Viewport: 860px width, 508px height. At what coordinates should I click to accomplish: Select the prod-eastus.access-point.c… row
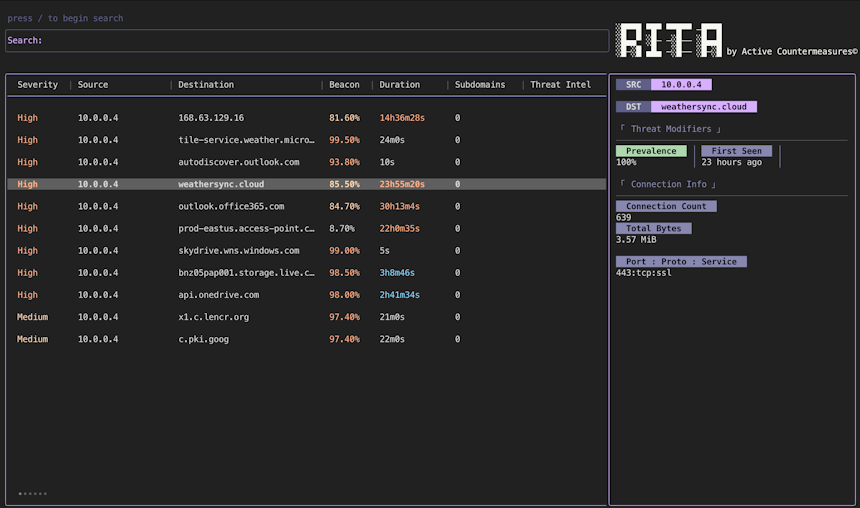pos(307,228)
